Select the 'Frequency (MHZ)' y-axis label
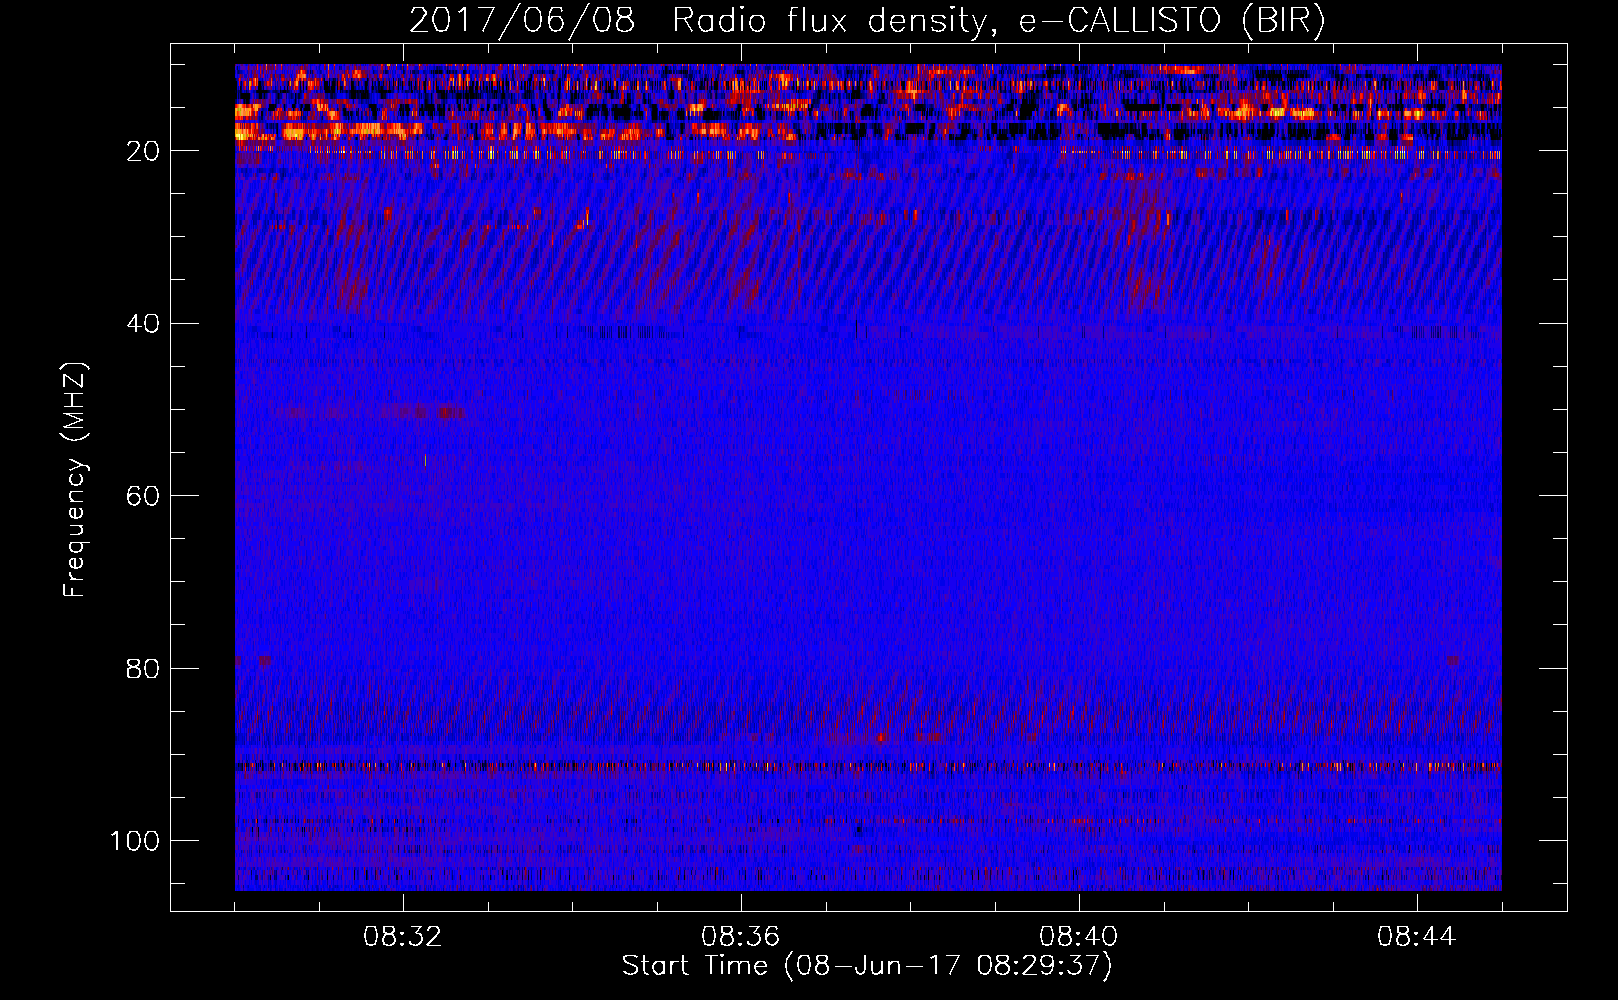 coord(75,479)
